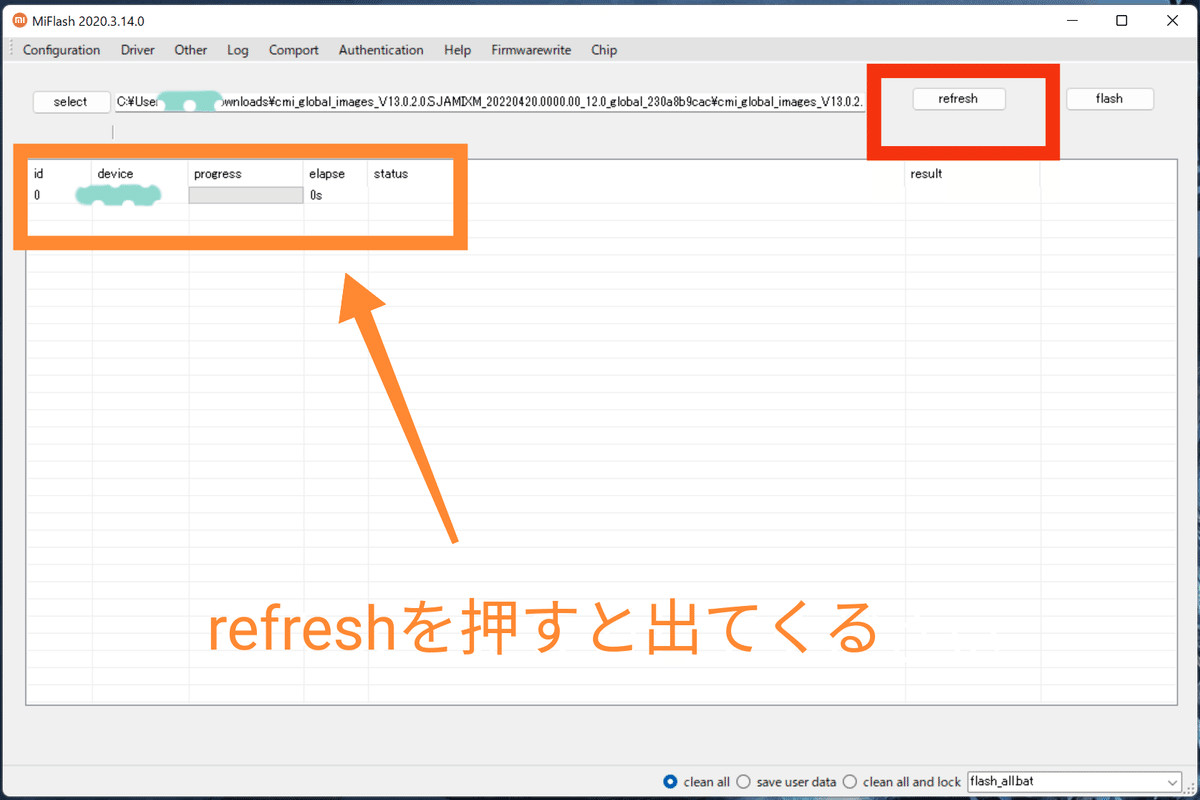Click the elapse column header
This screenshot has width=1200, height=800.
click(x=336, y=174)
